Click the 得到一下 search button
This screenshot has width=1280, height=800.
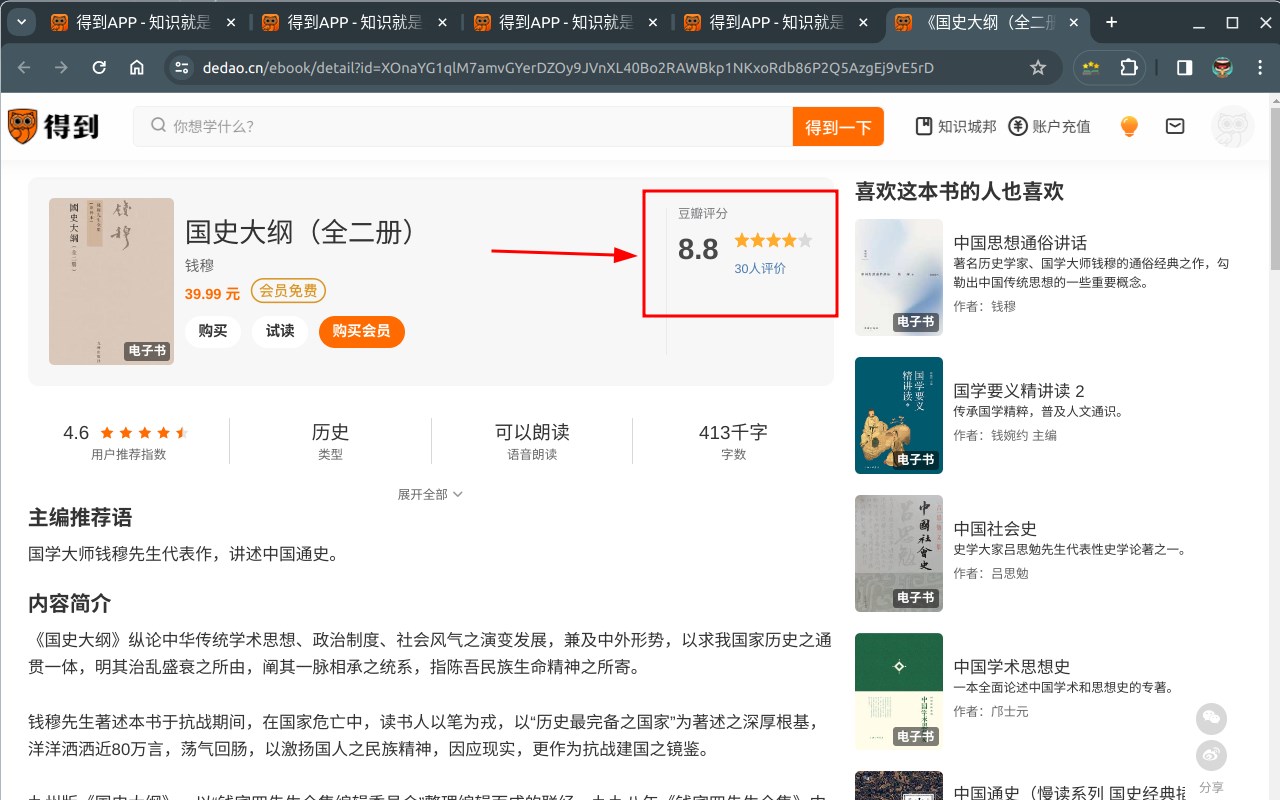[x=838, y=127]
